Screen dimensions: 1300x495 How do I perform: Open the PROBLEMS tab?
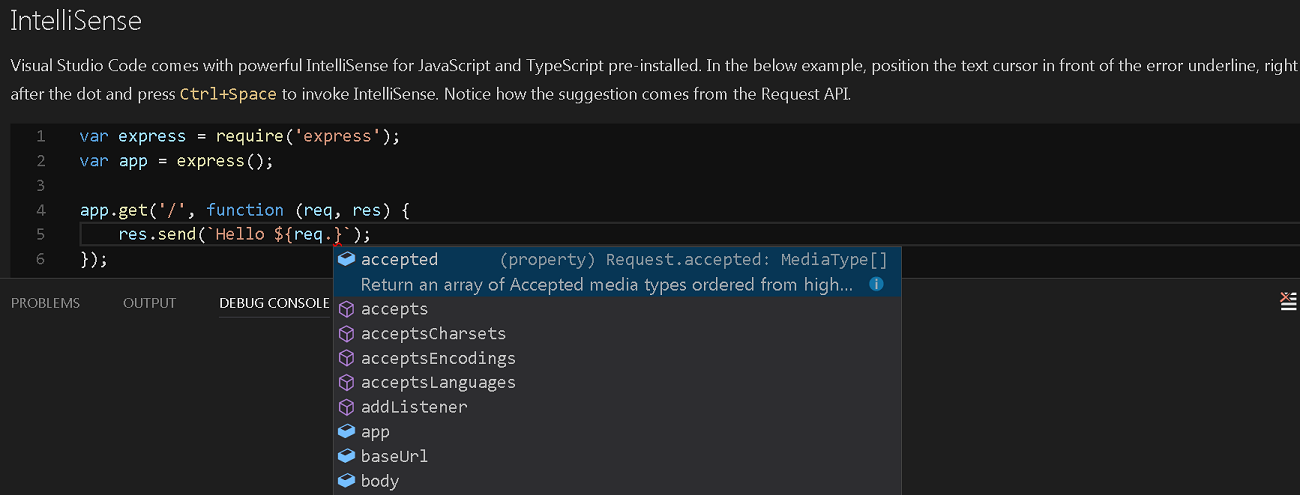pyautogui.click(x=45, y=303)
